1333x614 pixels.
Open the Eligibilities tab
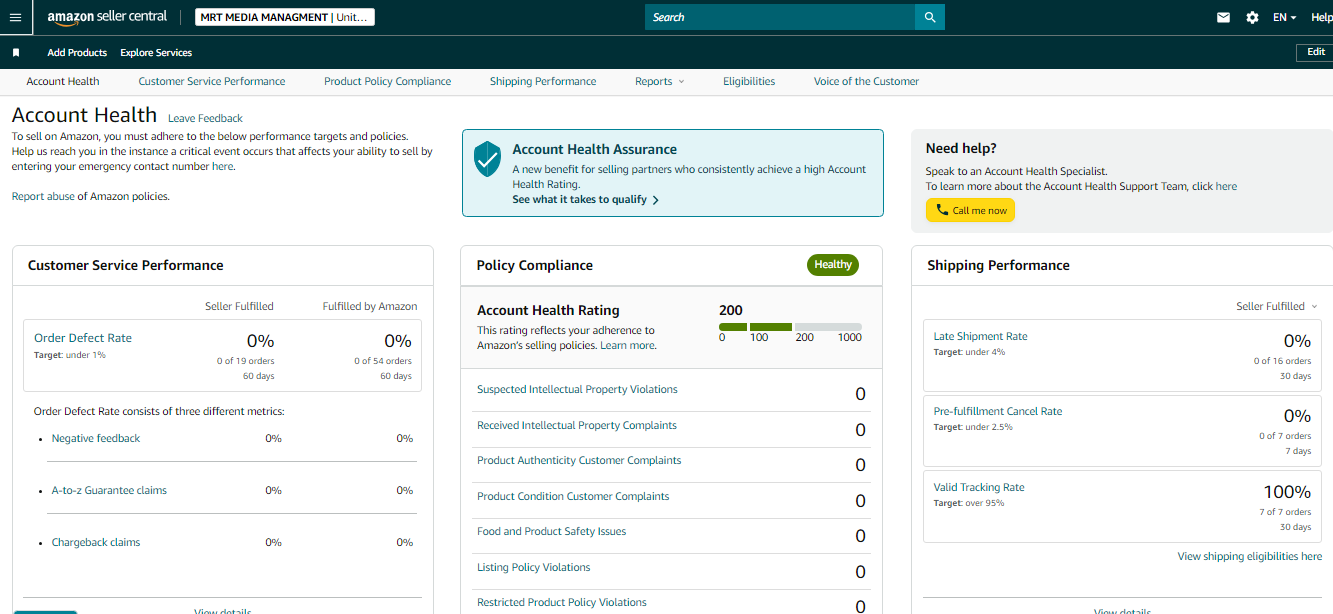[749, 82]
